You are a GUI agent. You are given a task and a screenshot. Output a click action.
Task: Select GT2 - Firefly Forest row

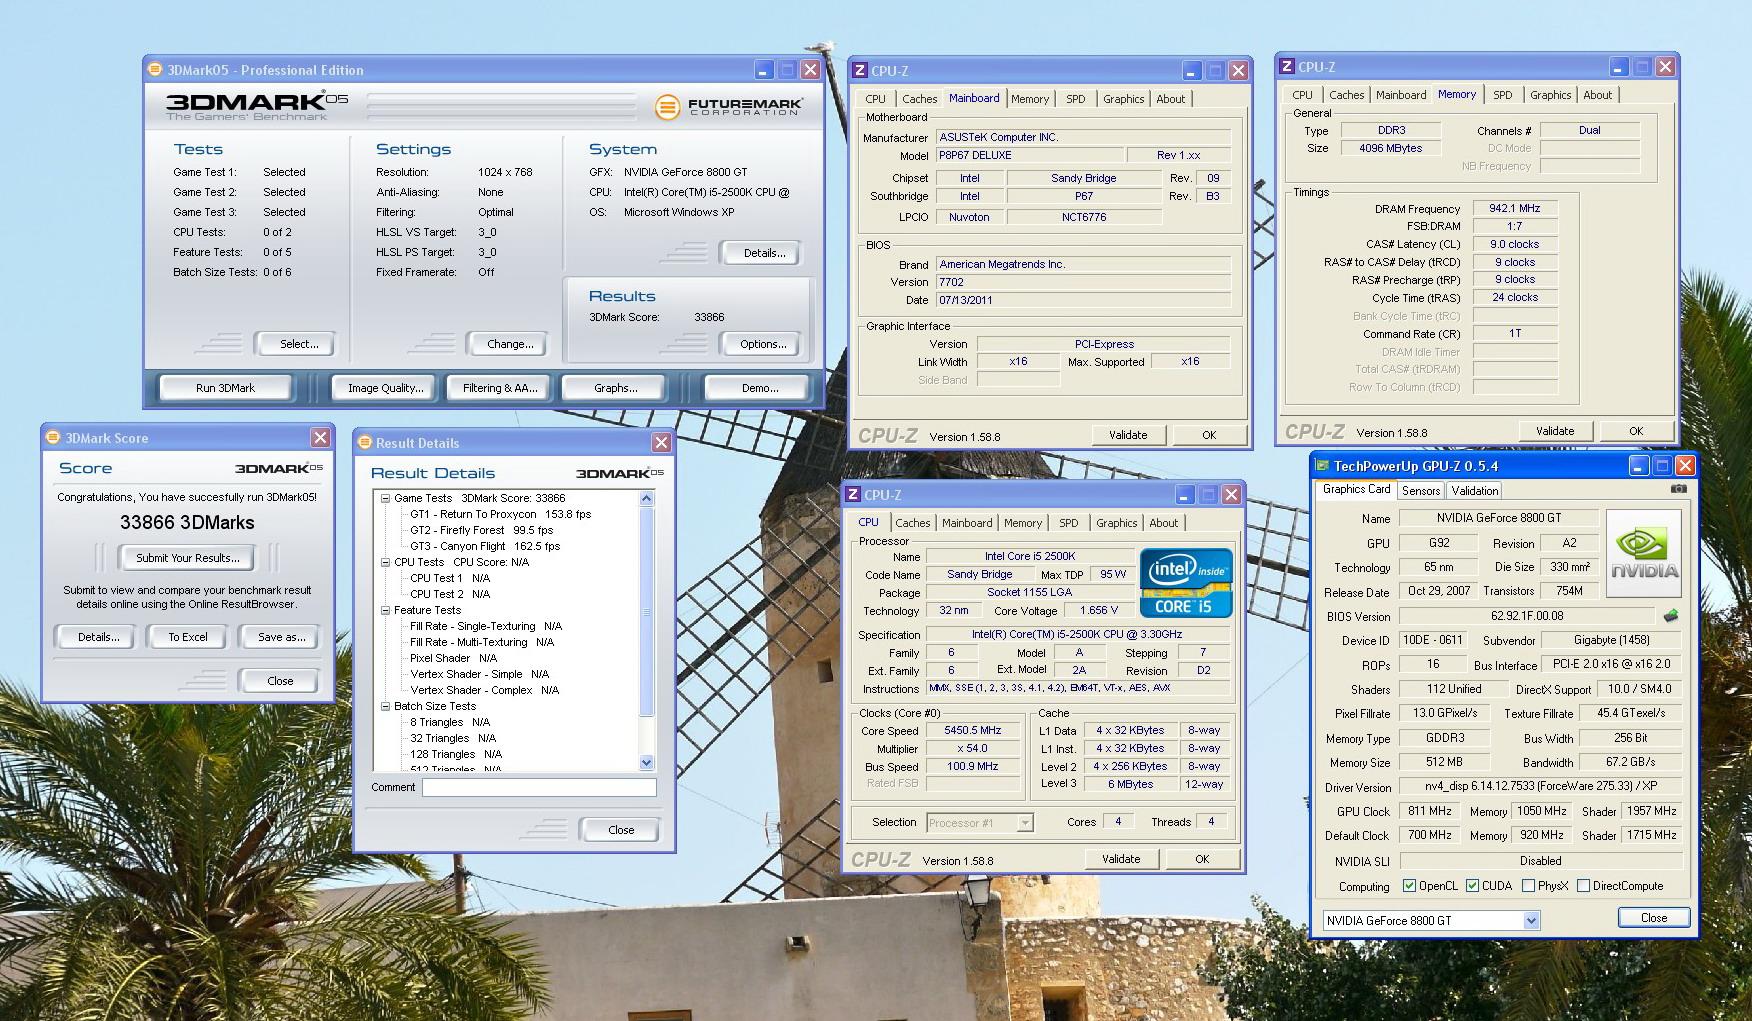(481, 530)
